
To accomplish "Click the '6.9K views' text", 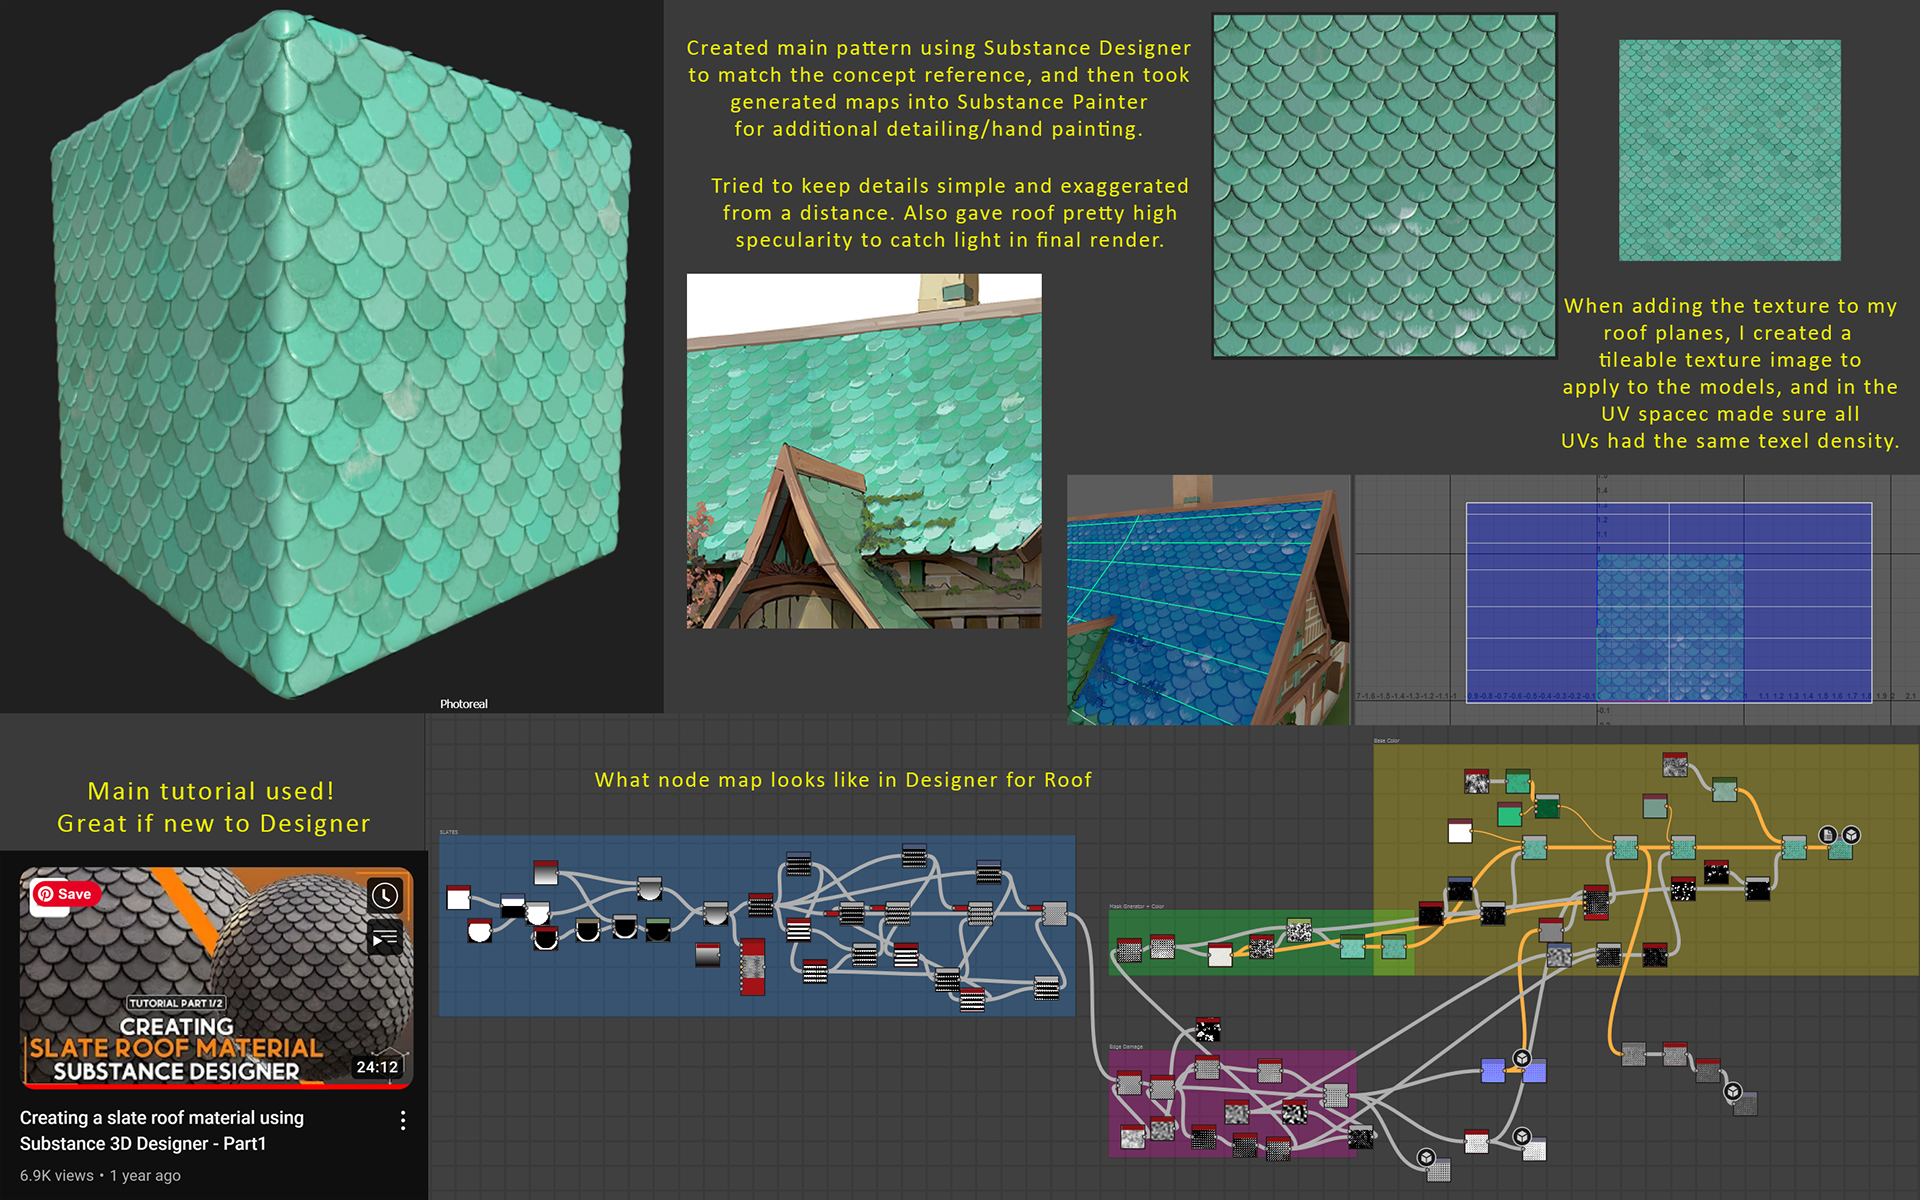I will (x=57, y=1176).
